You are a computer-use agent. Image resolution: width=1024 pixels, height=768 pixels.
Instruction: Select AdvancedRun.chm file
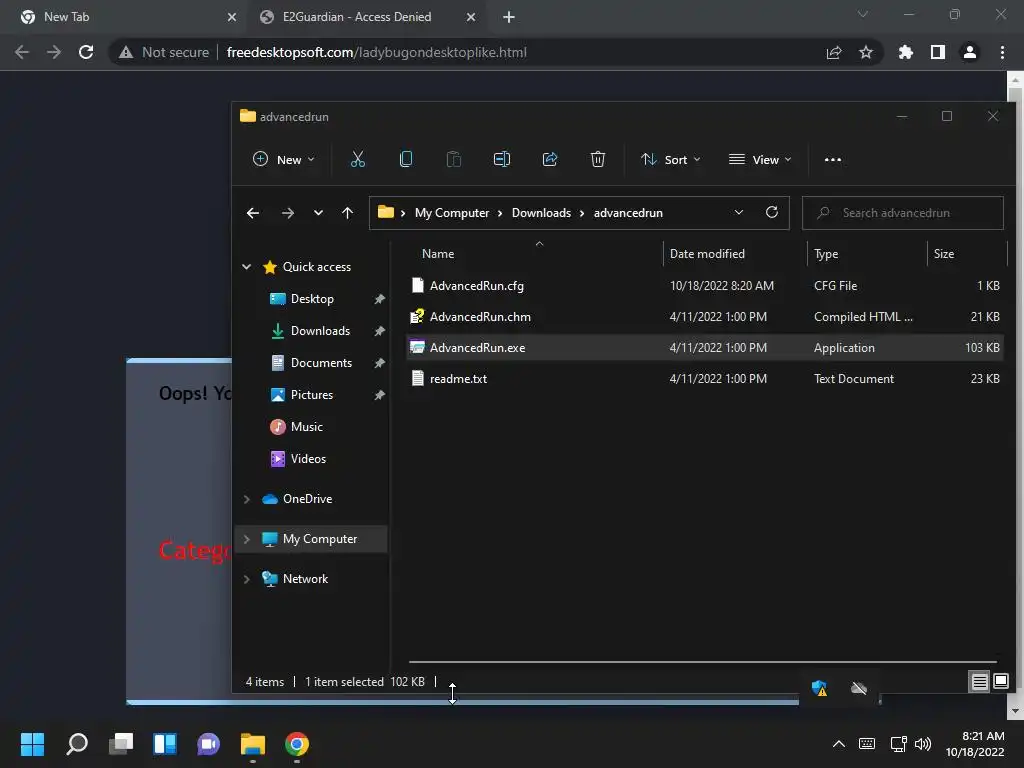tap(705, 317)
